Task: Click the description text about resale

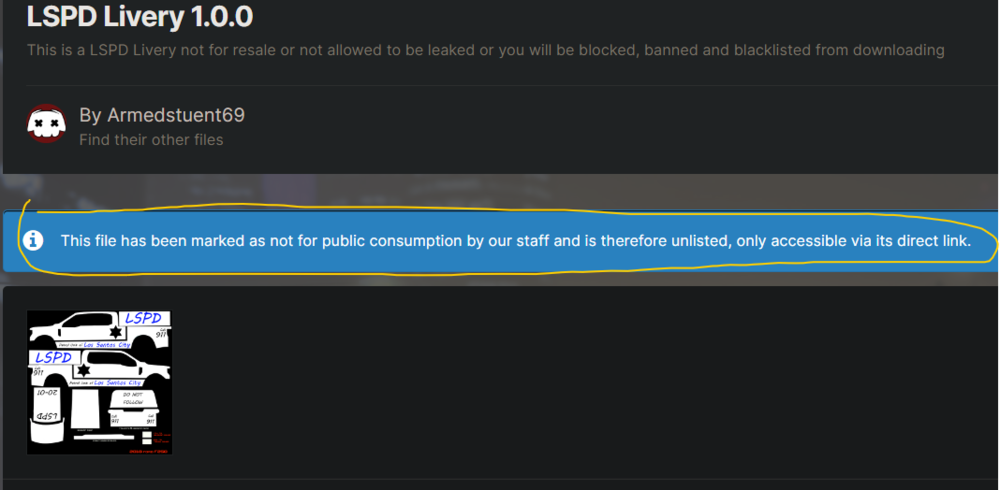Action: pos(485,49)
